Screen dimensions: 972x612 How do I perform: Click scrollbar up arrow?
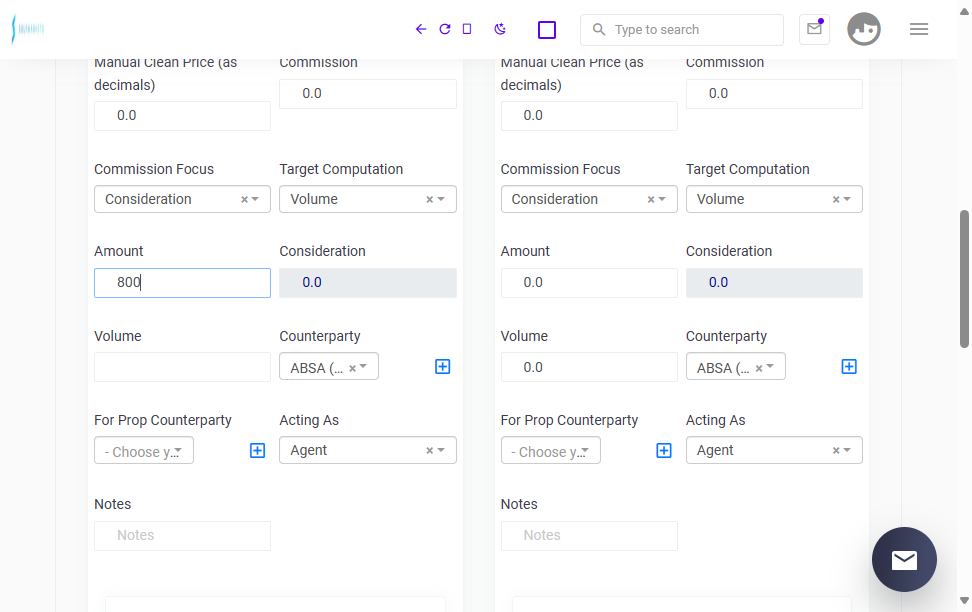(964, 12)
